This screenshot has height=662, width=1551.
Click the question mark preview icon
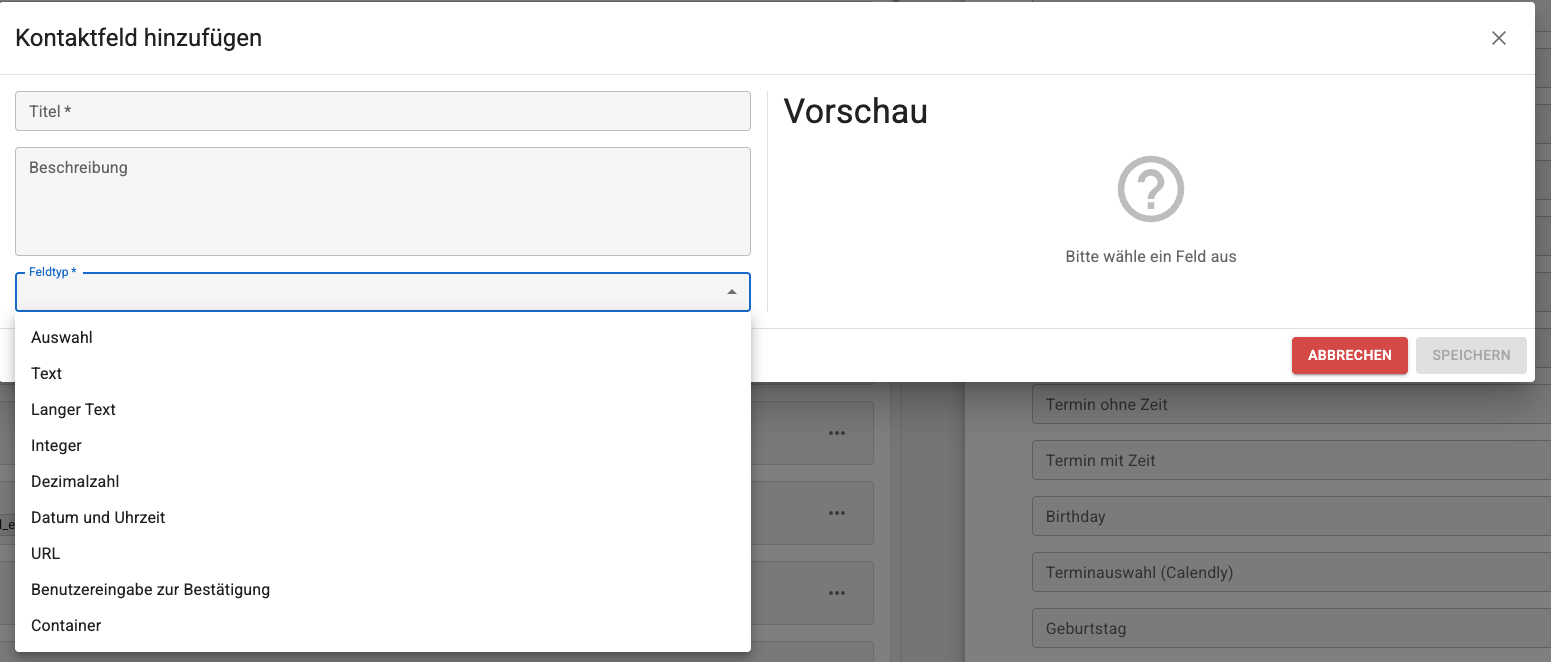1150,189
